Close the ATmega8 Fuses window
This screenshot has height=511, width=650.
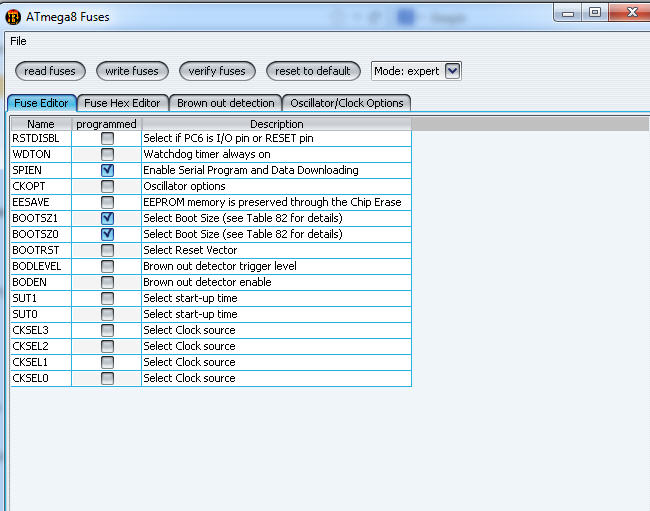point(630,13)
